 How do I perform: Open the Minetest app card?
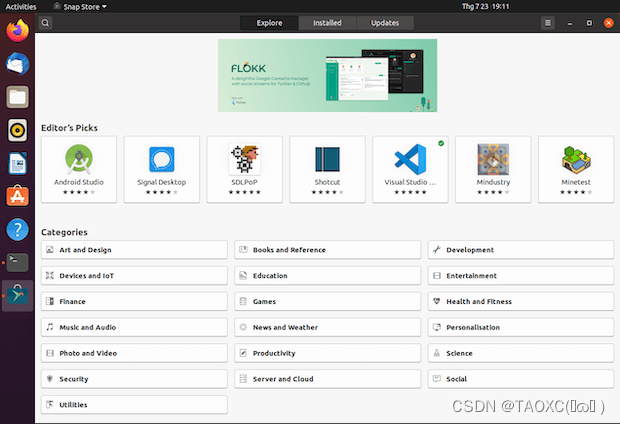tap(576, 170)
